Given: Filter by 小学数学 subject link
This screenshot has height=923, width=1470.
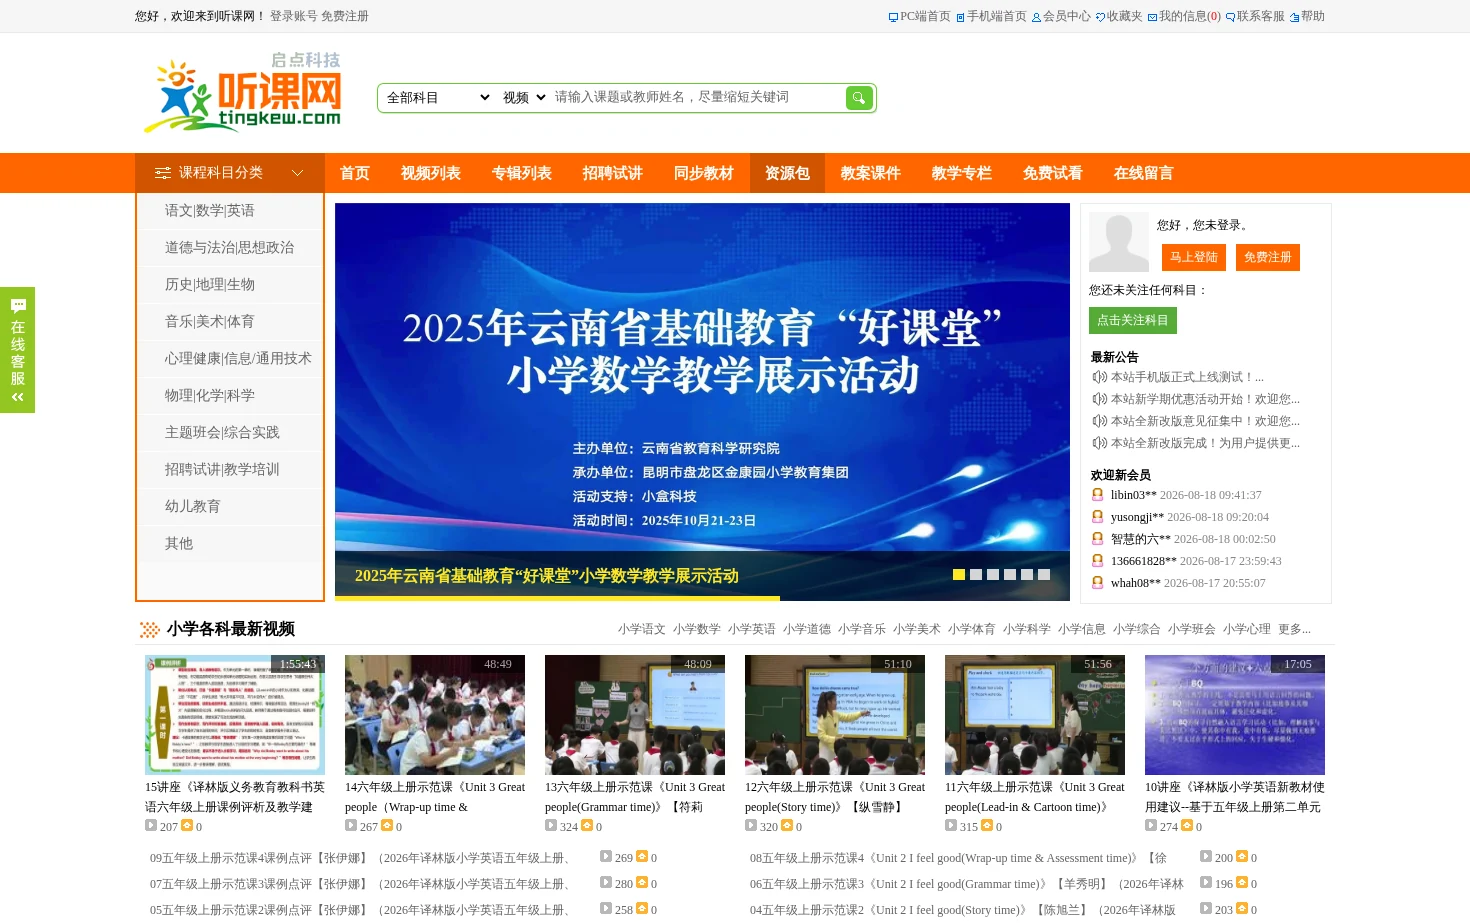Looking at the screenshot, I should 697,629.
